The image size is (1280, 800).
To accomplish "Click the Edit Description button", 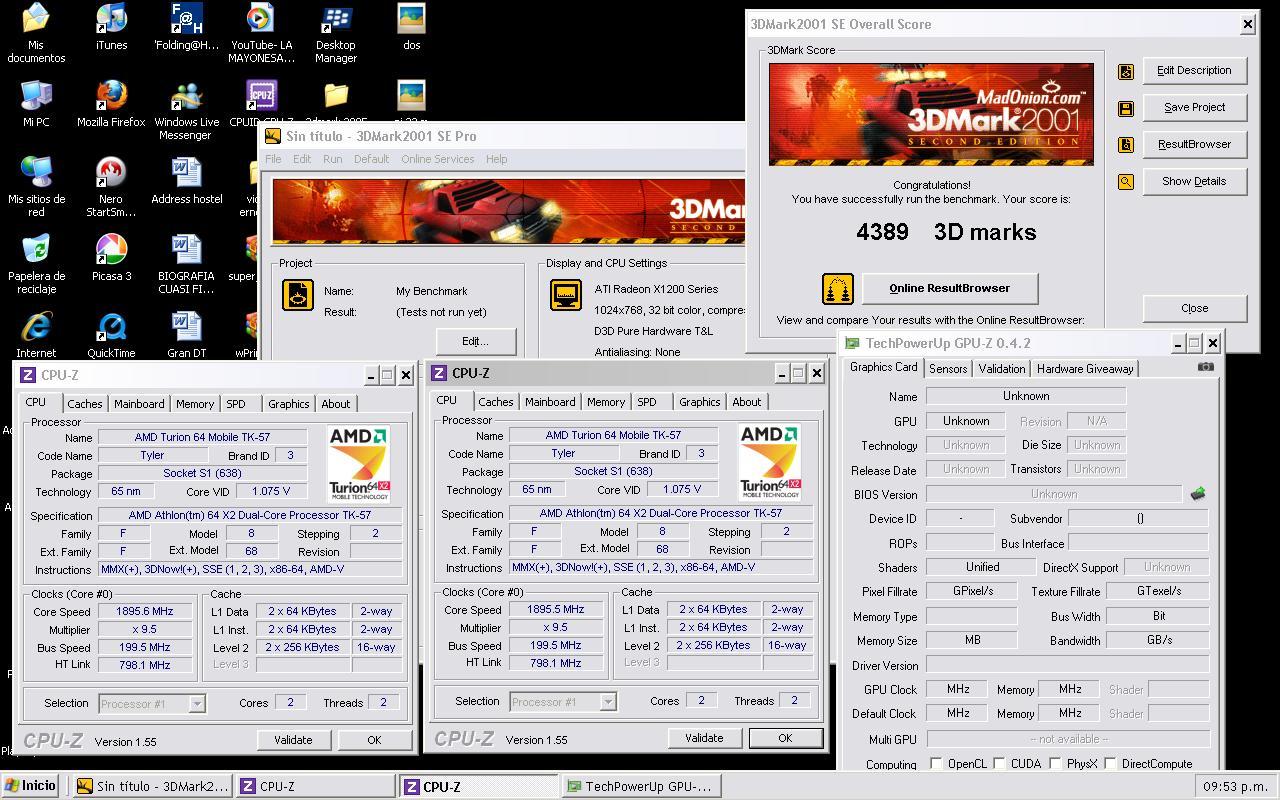I will [x=1194, y=71].
